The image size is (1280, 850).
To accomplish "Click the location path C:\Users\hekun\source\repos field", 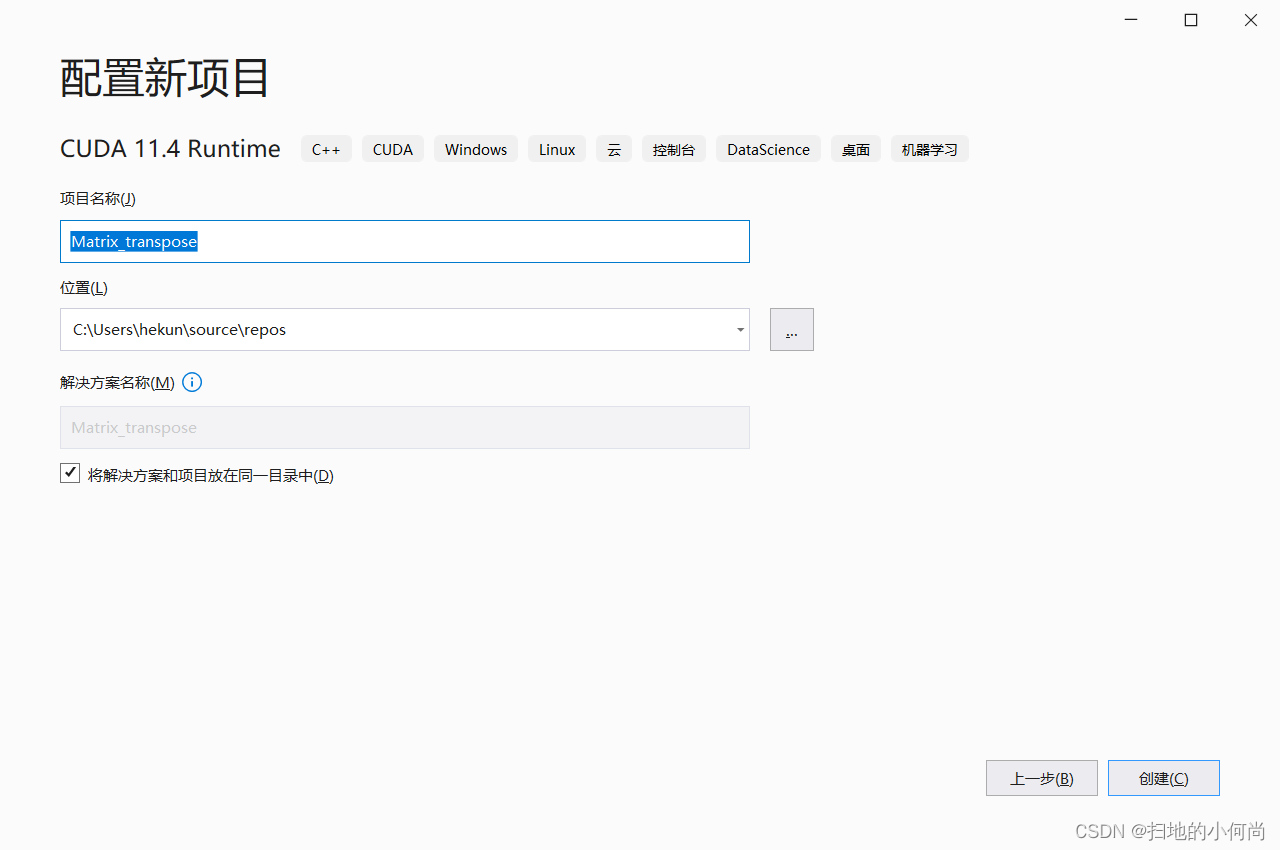I will pyautogui.click(x=405, y=329).
